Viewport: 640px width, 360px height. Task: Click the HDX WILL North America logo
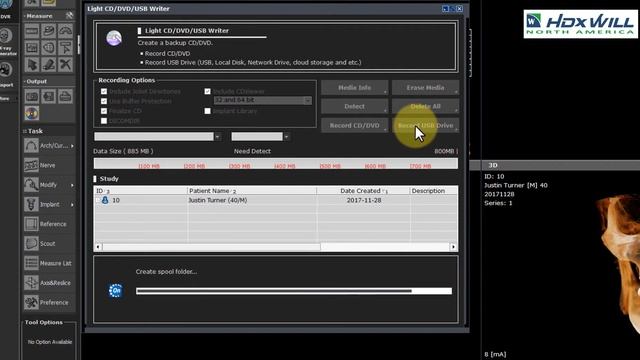click(580, 24)
